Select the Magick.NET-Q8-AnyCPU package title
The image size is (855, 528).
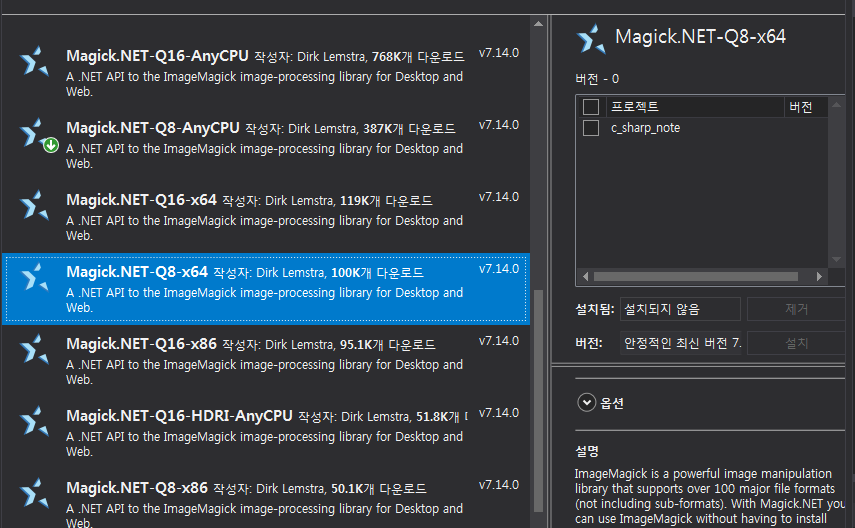click(153, 128)
